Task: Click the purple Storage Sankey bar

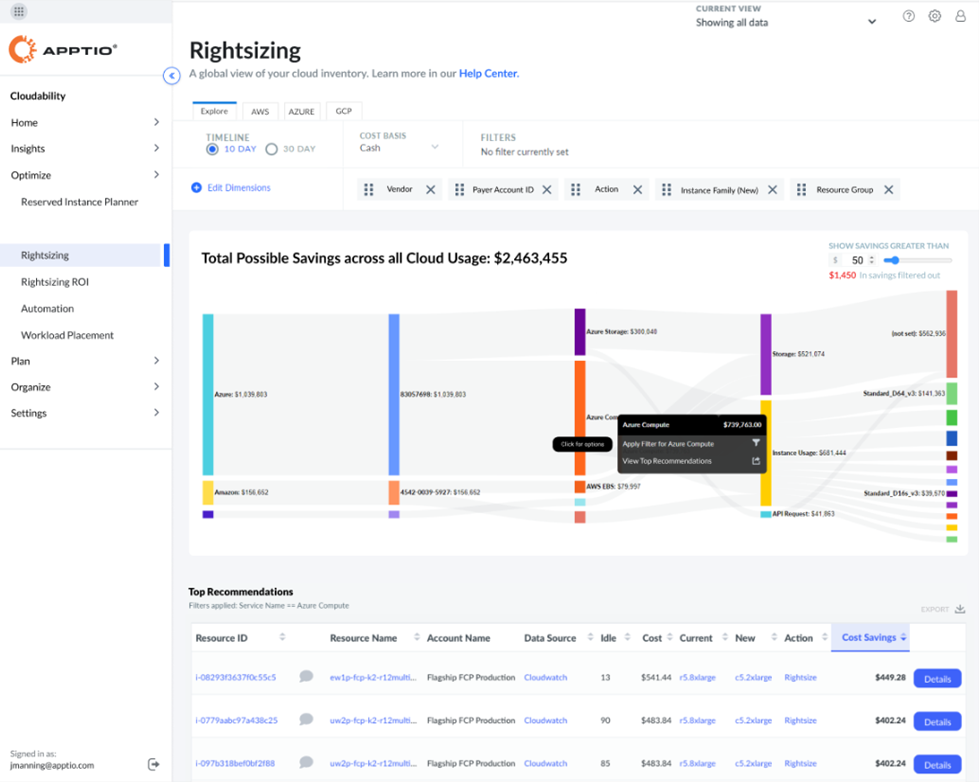Action: 765,354
